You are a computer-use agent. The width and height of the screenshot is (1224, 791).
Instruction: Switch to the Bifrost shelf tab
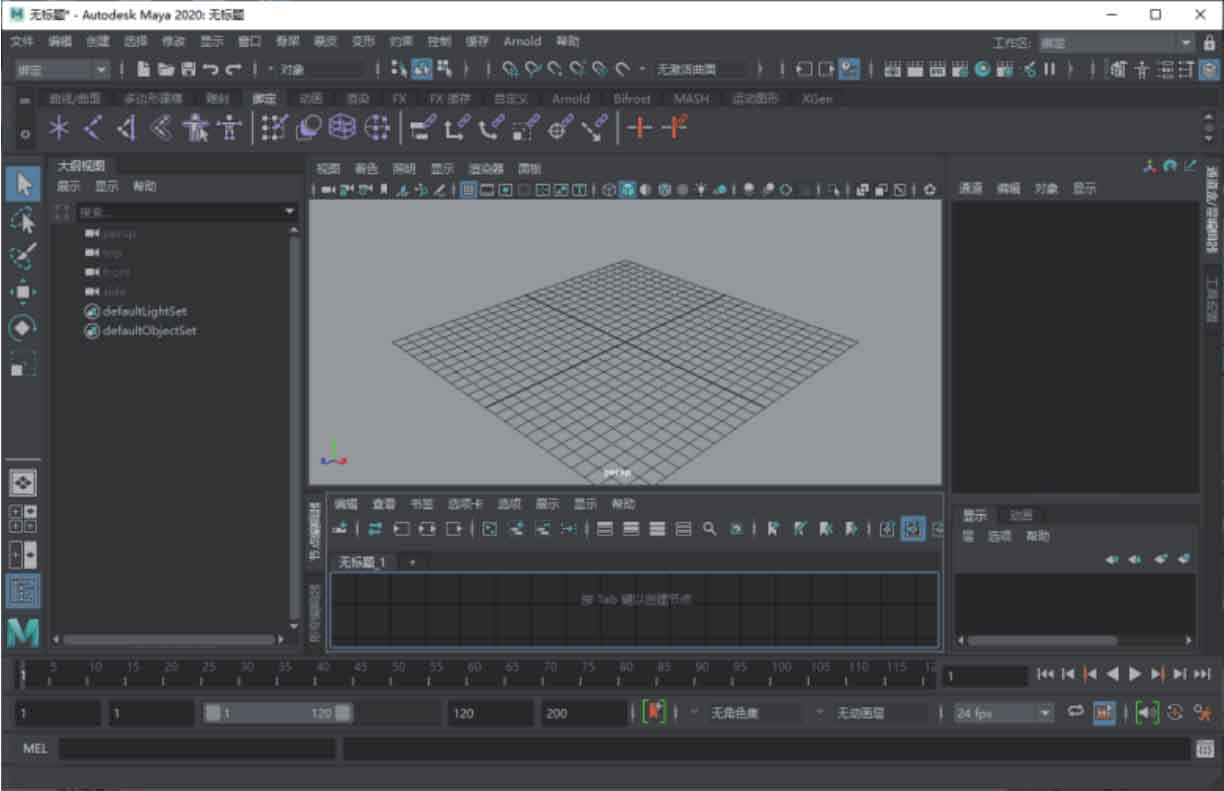click(x=631, y=98)
